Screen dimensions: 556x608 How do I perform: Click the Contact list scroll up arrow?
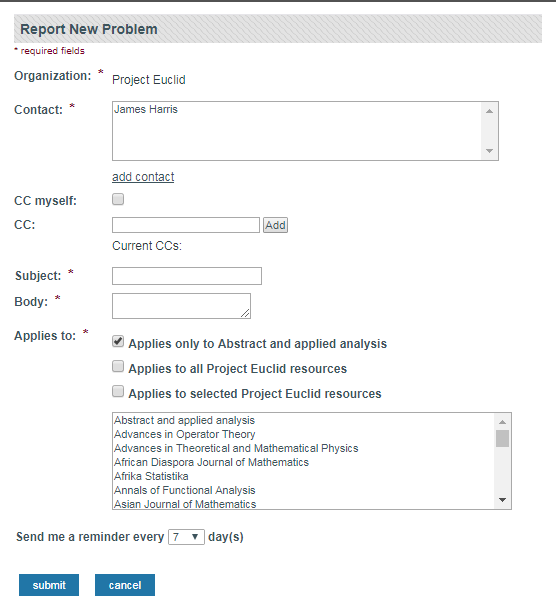pyautogui.click(x=489, y=111)
